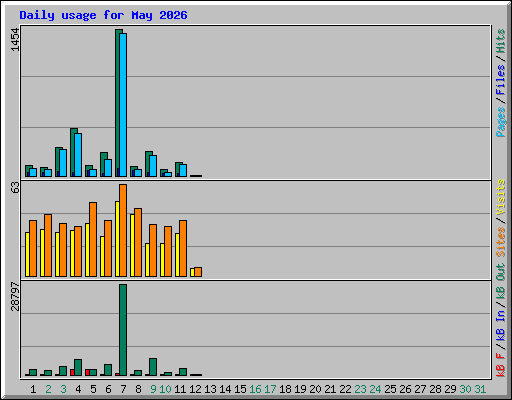Click the tall day 7 kB Out bar
Viewport: 512px width, 400px height.
point(123,330)
